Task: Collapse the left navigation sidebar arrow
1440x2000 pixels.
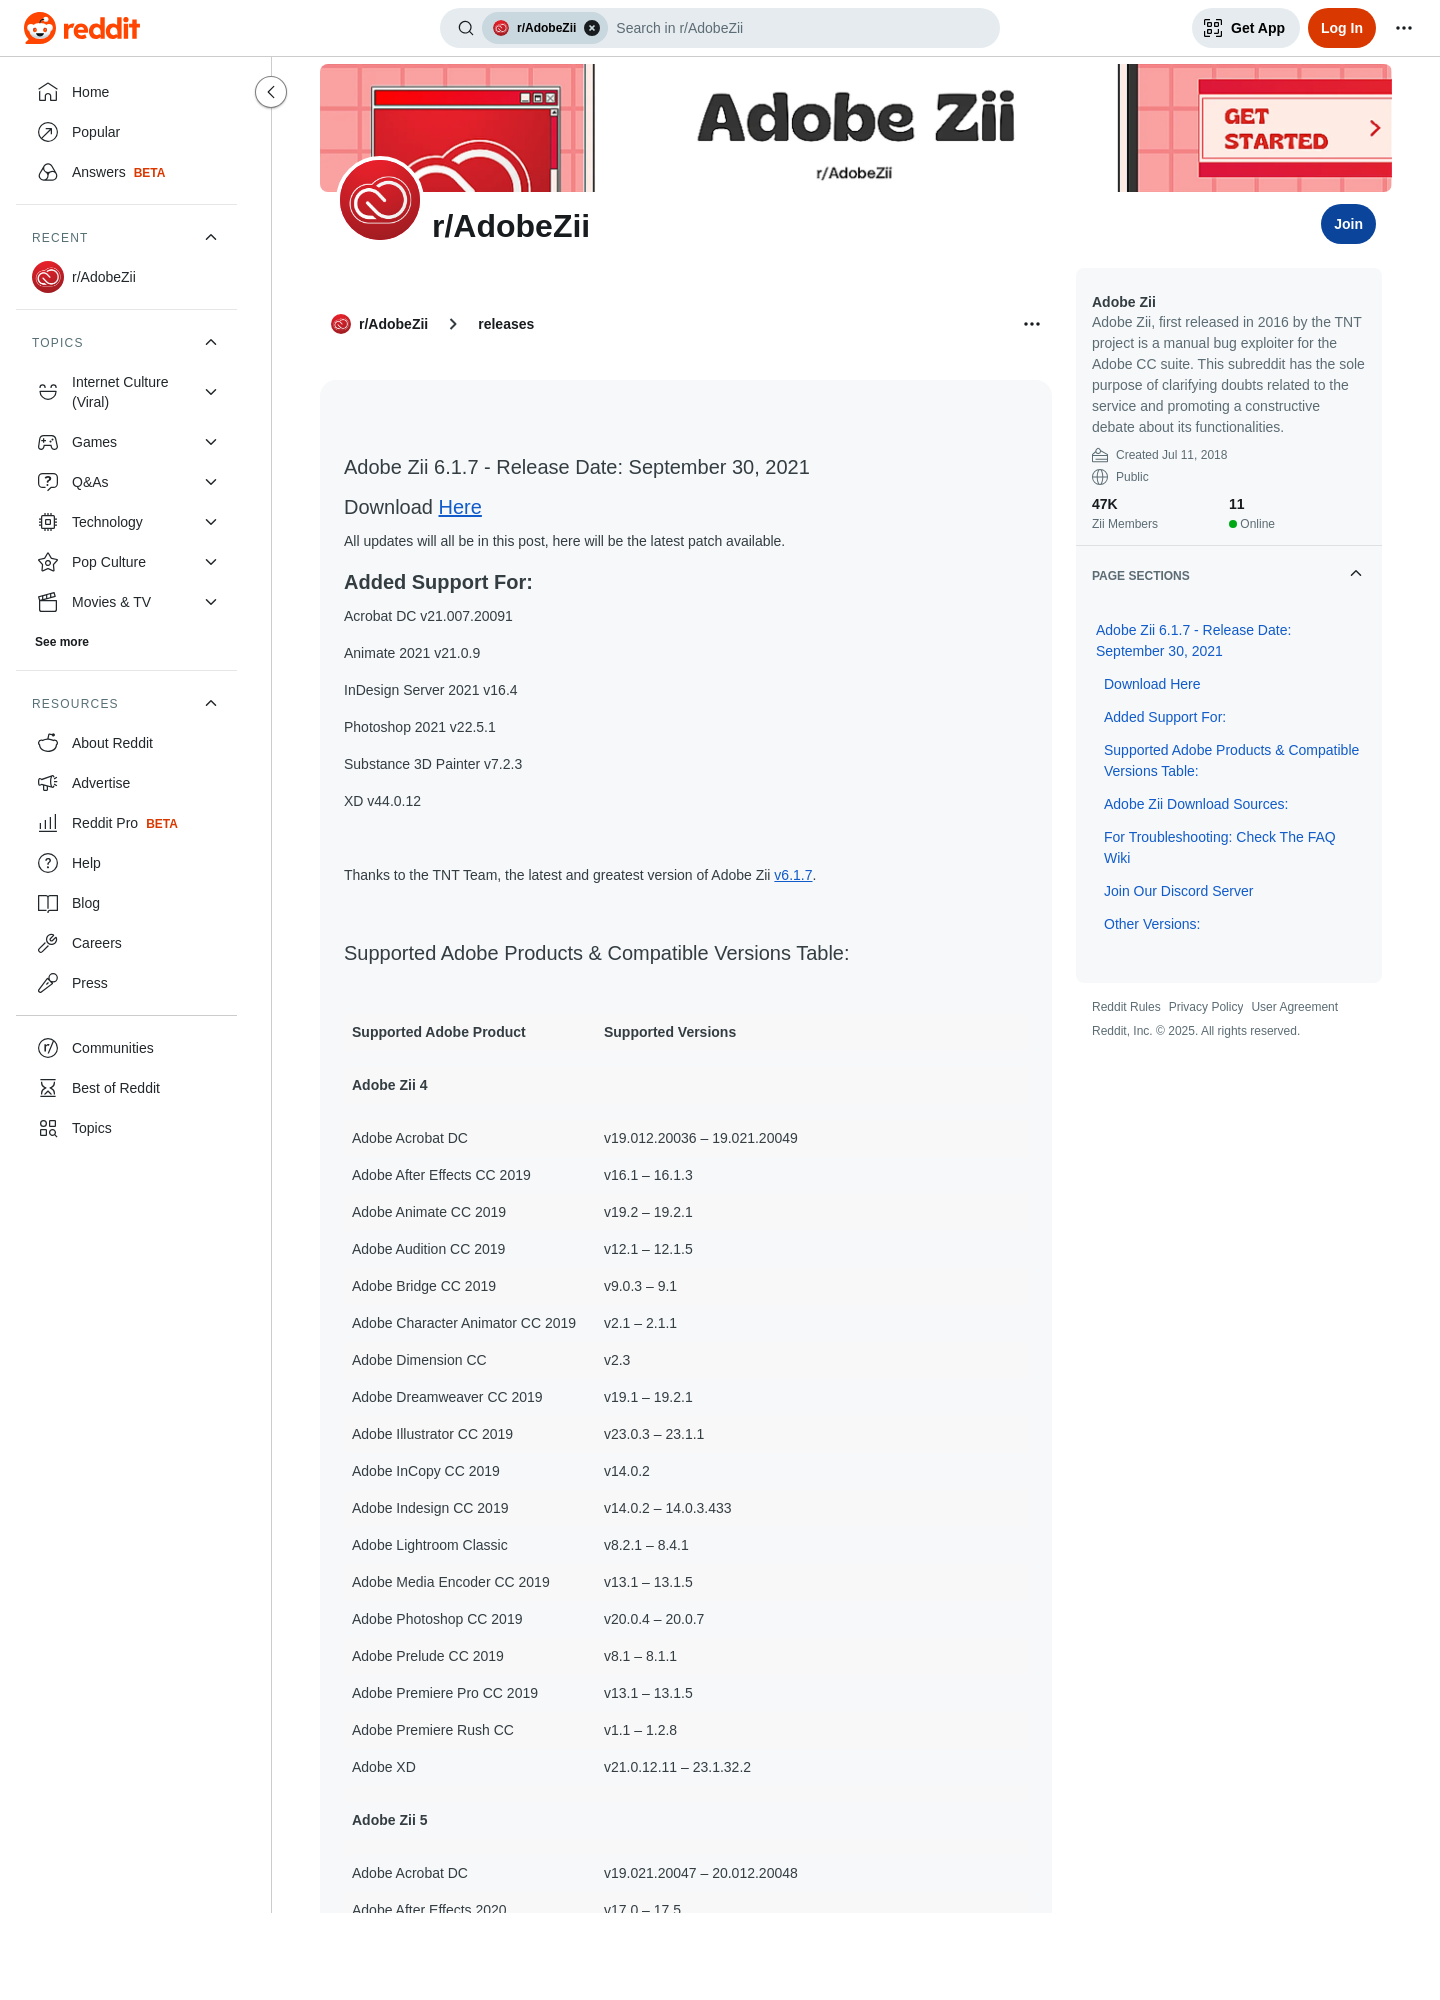Action: pyautogui.click(x=271, y=92)
